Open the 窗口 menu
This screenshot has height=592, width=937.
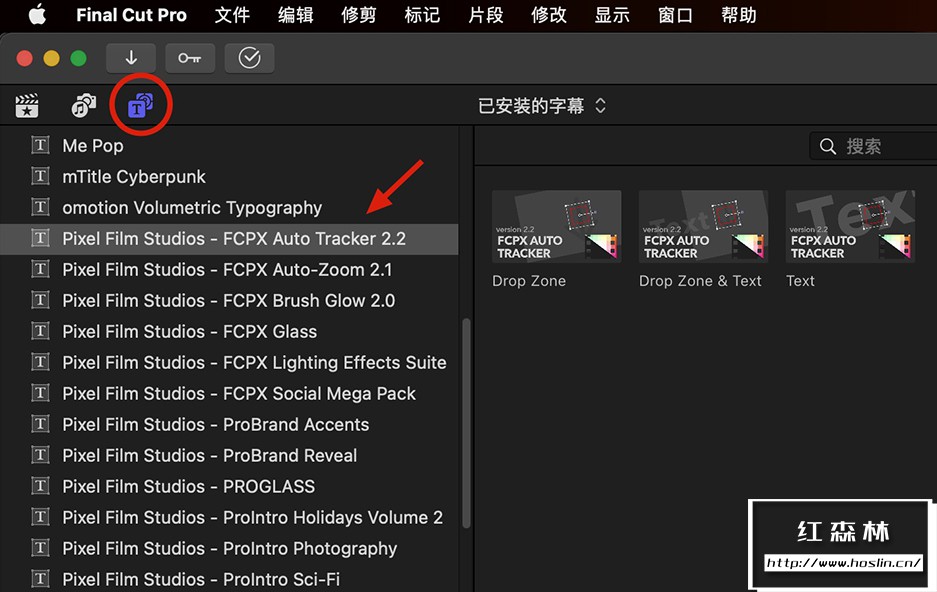[676, 15]
